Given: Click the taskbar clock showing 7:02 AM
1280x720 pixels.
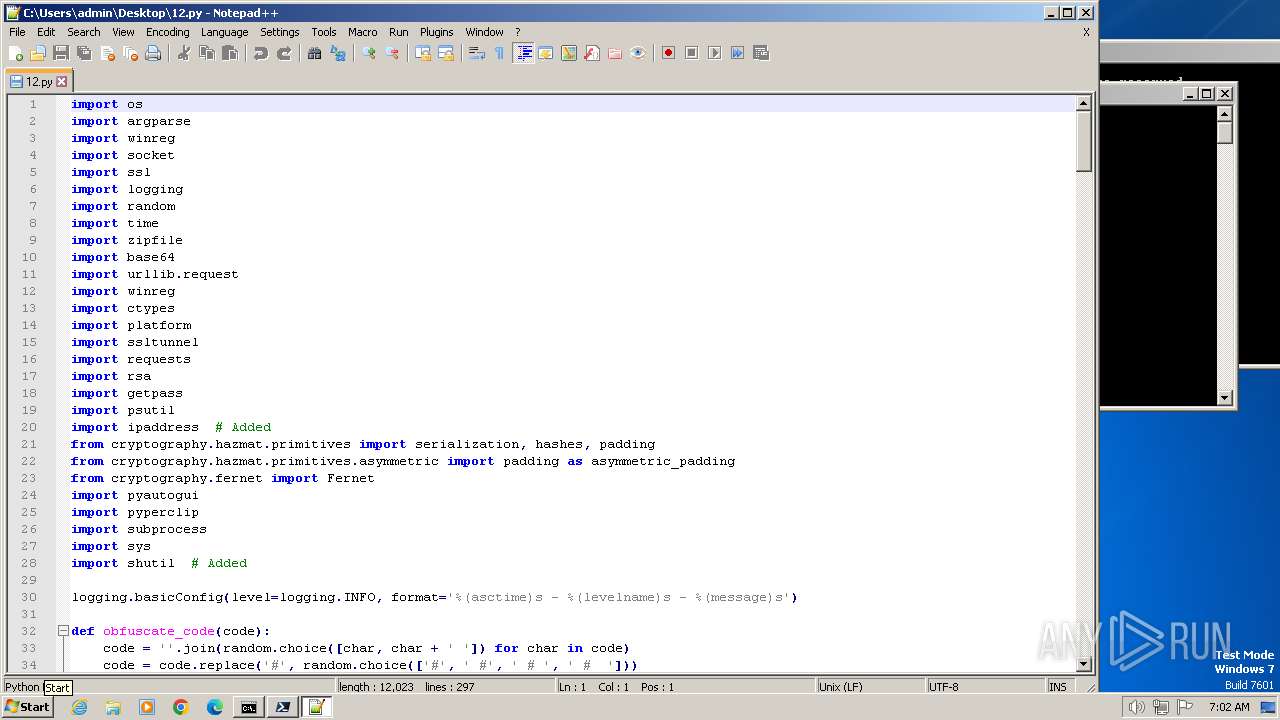Looking at the screenshot, I should (1229, 707).
